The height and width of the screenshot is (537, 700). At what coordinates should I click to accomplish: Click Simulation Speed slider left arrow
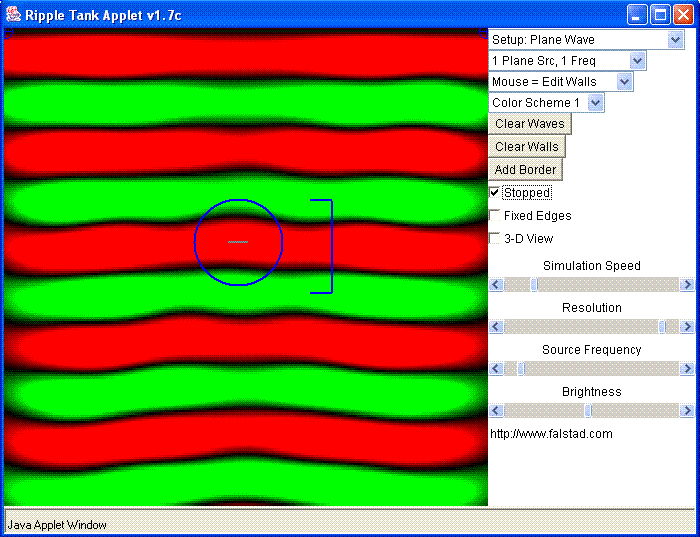[496, 284]
